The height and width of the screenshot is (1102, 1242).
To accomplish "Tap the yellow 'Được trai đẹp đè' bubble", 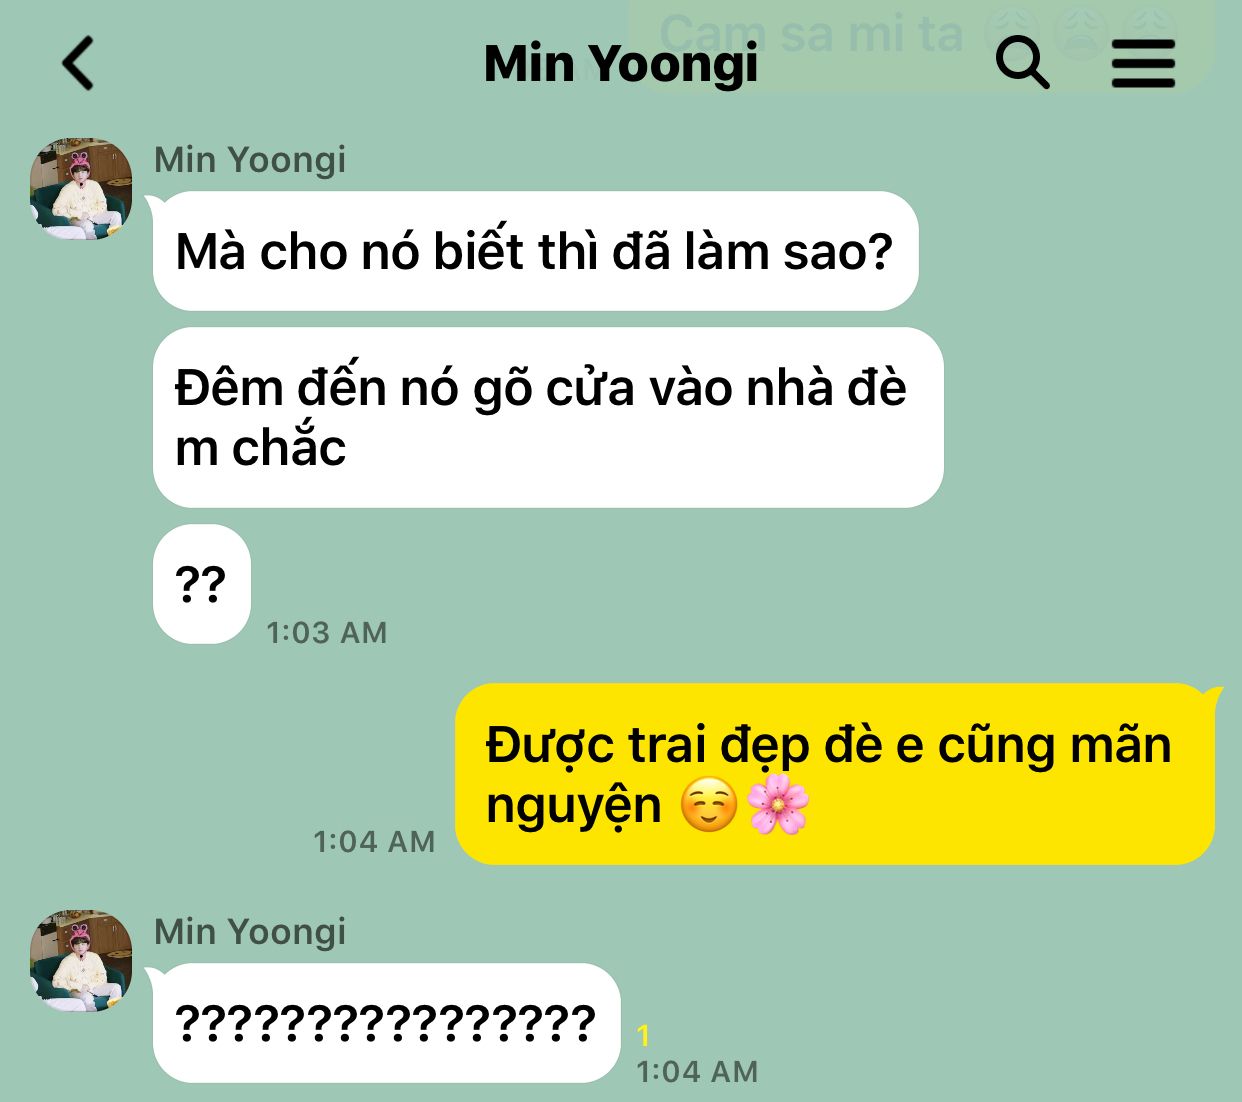I will (x=835, y=774).
